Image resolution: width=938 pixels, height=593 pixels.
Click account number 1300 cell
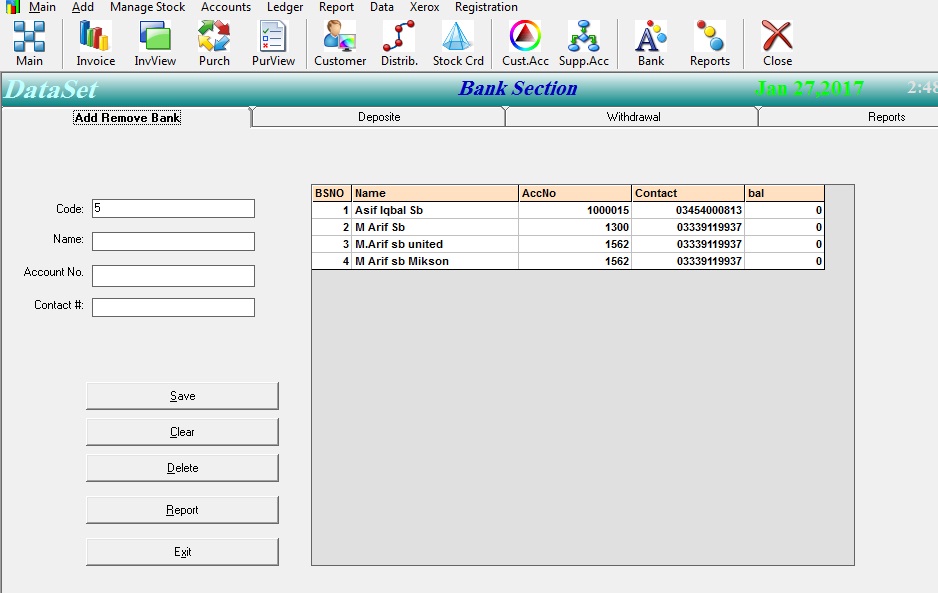pyautogui.click(x=574, y=227)
